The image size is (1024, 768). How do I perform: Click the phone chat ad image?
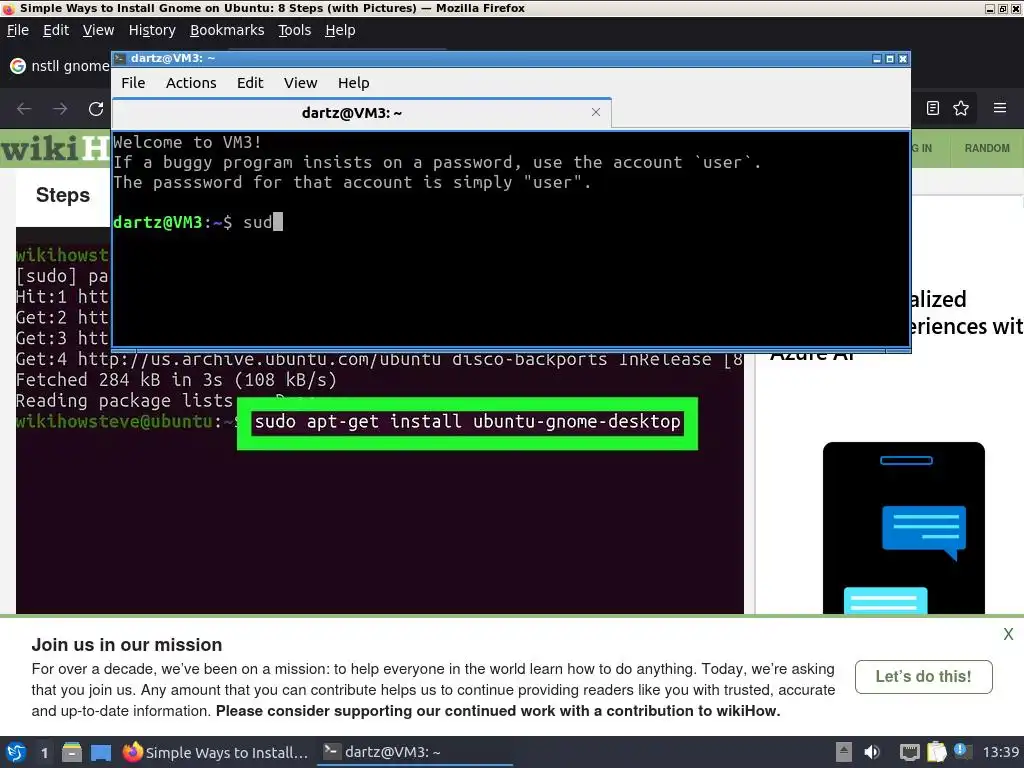[x=904, y=528]
